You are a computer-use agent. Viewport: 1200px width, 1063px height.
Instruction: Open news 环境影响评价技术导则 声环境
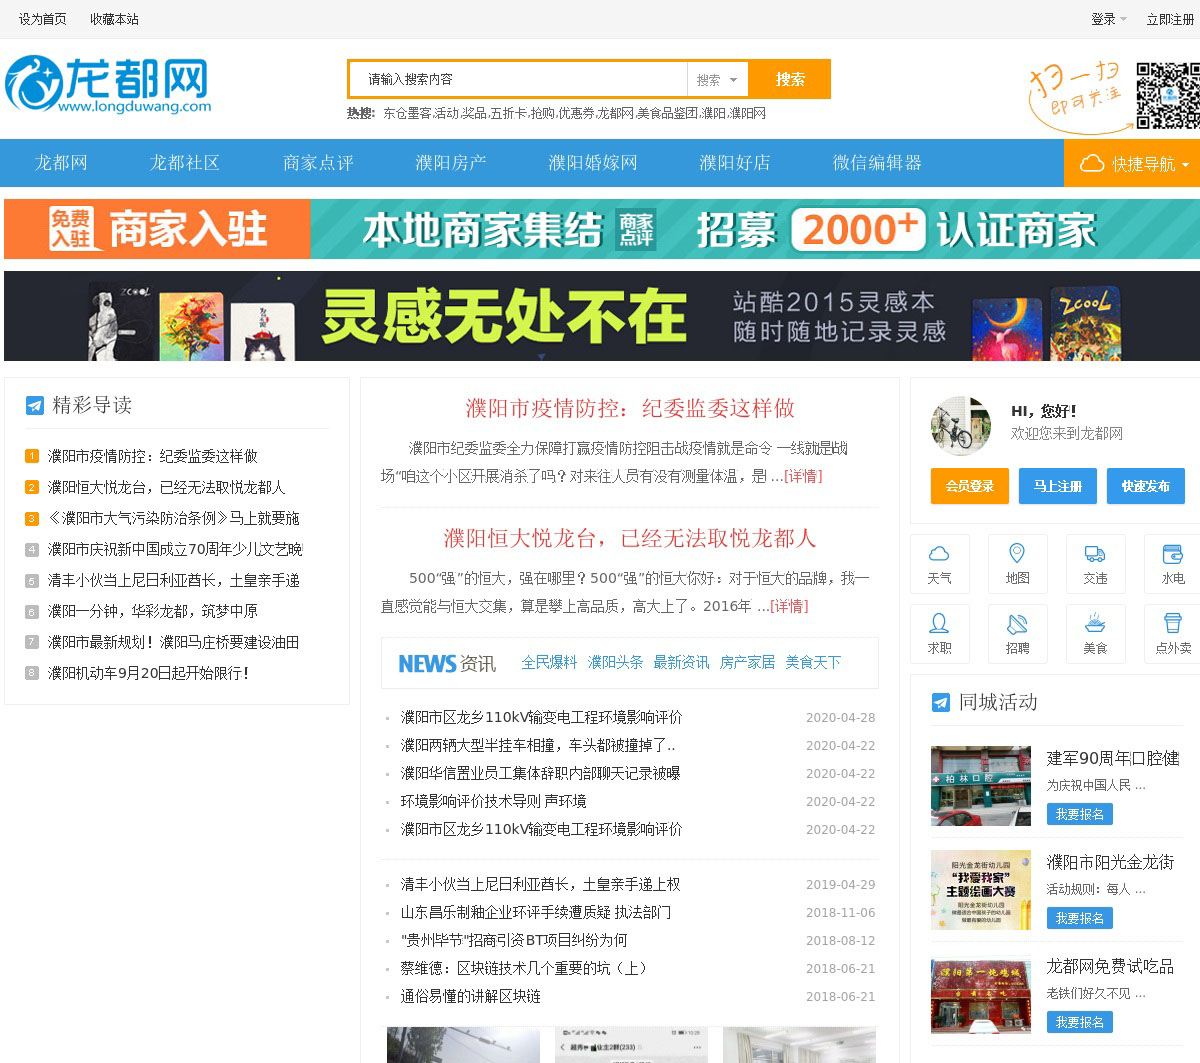pos(494,801)
